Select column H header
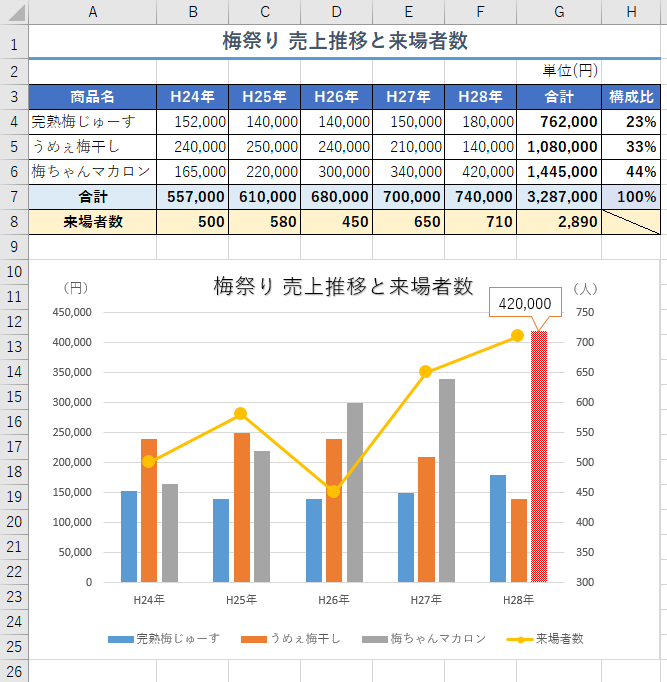The width and height of the screenshot is (667, 682). click(631, 12)
